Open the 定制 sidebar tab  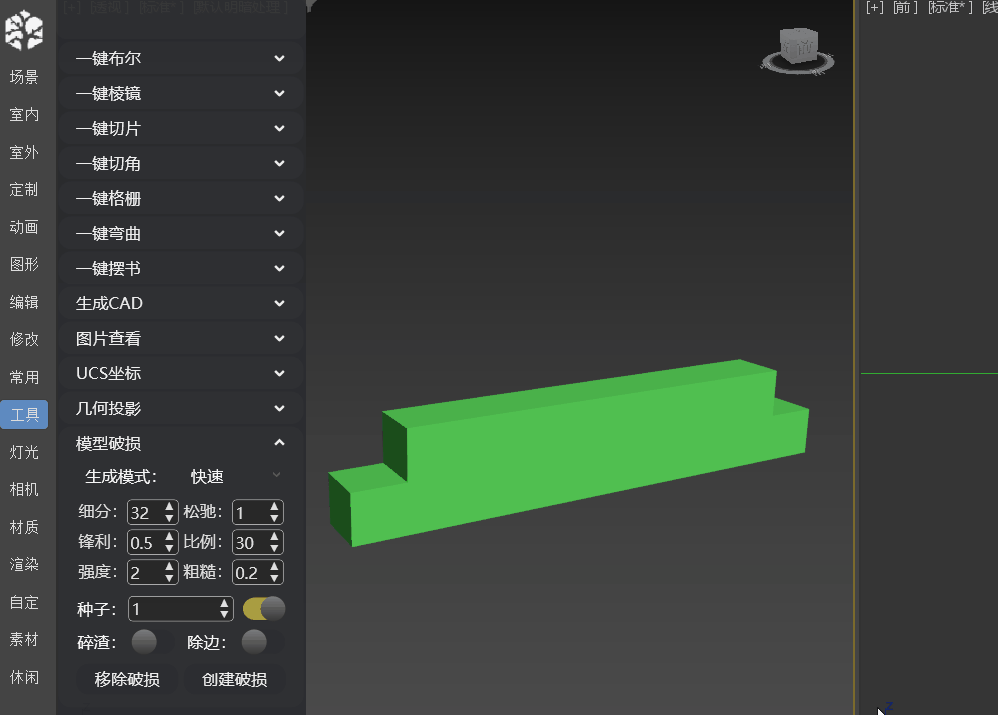click(24, 190)
